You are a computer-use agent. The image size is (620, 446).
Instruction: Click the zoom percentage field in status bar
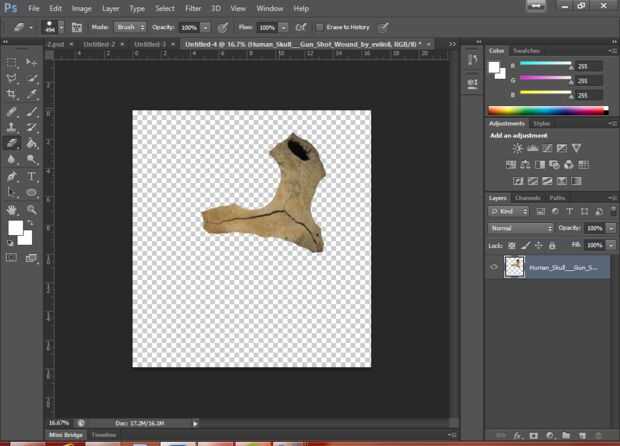[x=59, y=423]
